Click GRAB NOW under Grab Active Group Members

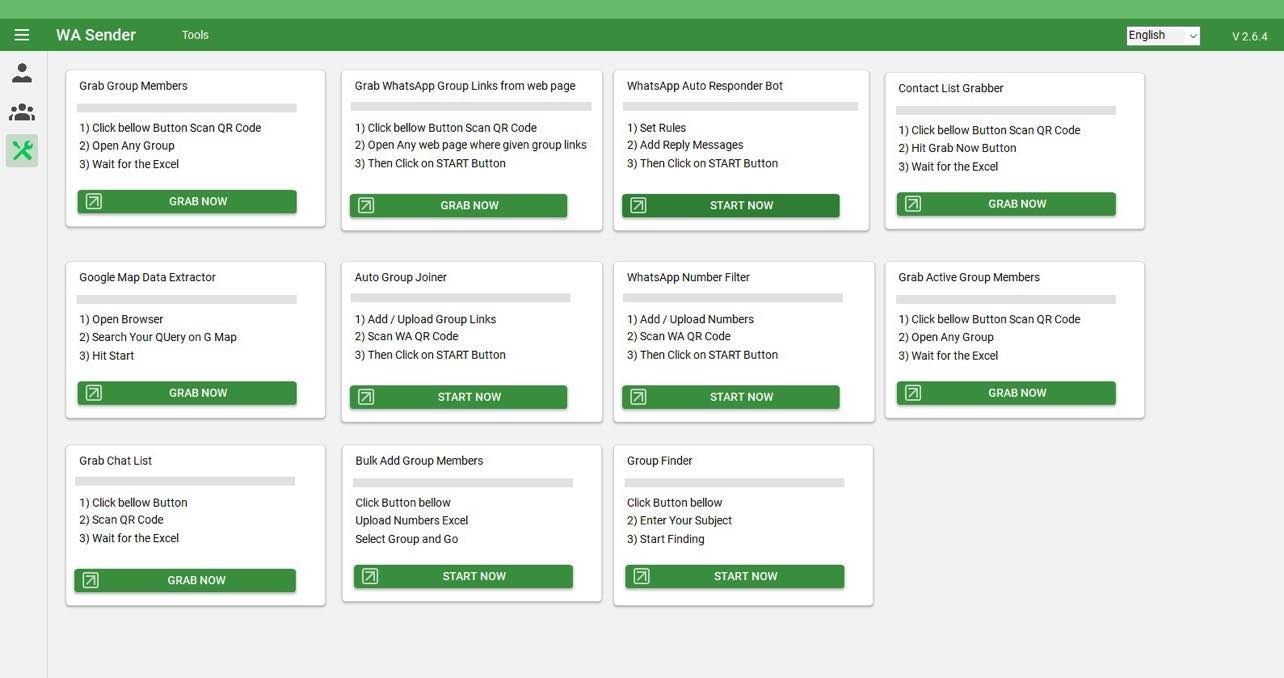pyautogui.click(x=1006, y=393)
